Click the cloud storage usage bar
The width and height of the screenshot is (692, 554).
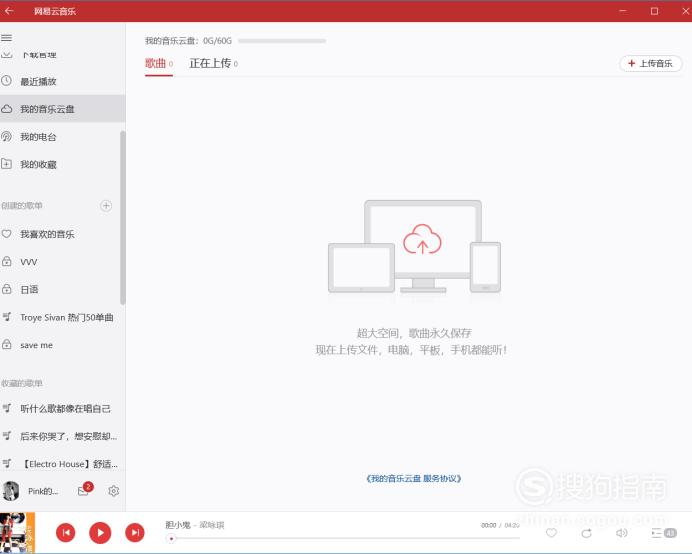tap(282, 41)
